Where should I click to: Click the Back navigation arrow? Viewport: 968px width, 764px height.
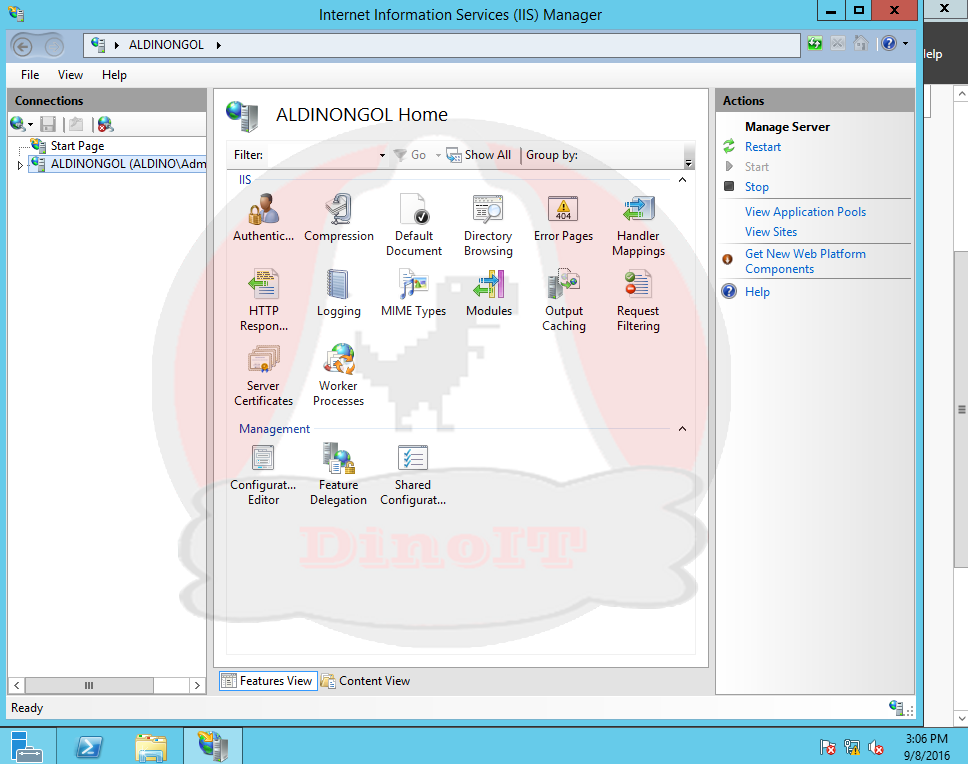pos(23,46)
